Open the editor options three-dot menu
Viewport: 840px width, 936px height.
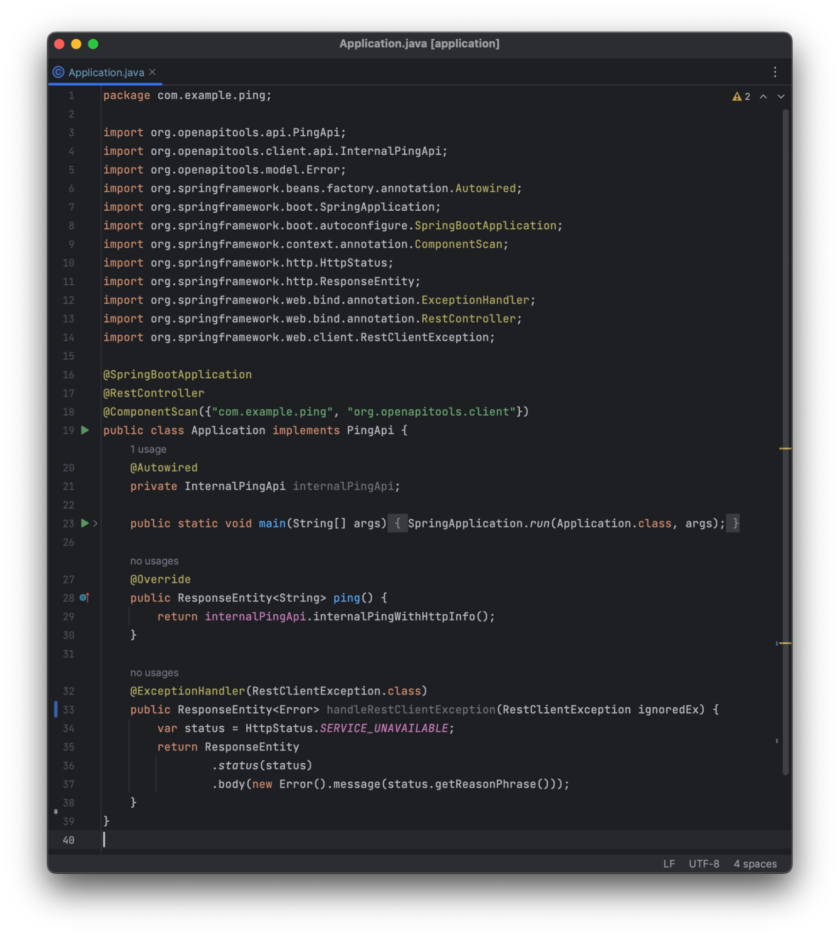(x=774, y=72)
